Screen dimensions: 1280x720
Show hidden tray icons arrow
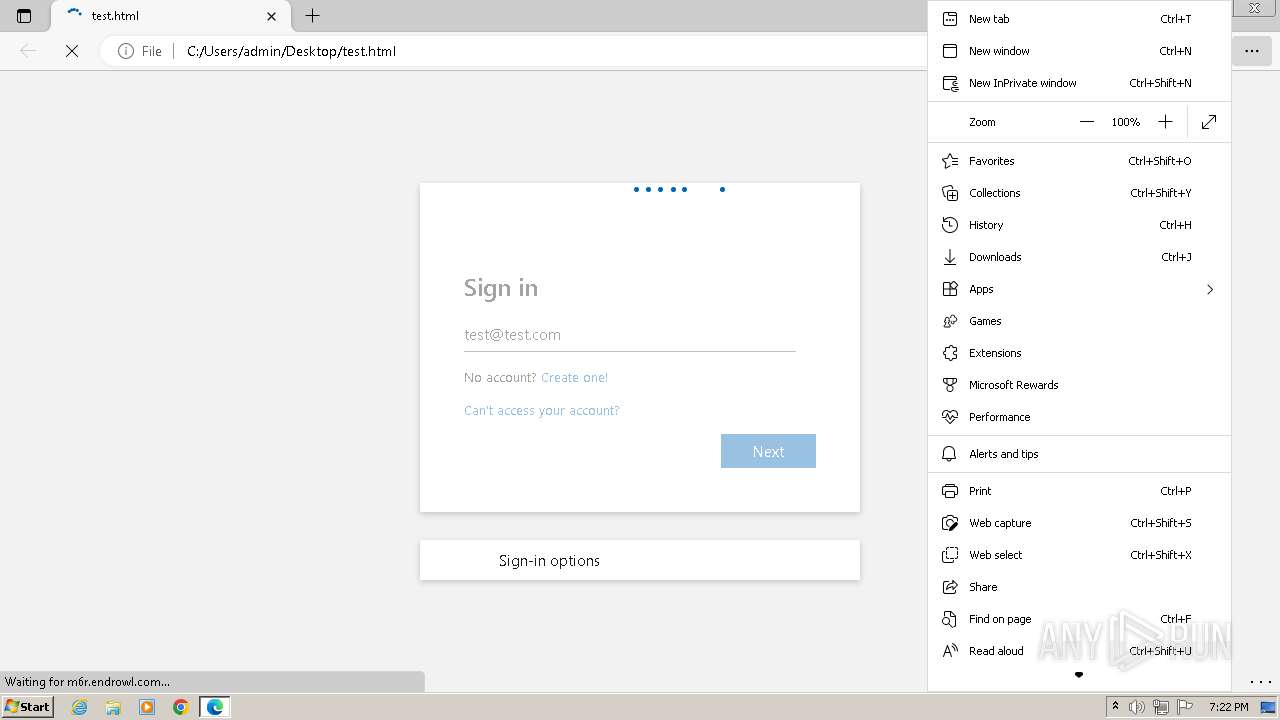pos(1115,707)
